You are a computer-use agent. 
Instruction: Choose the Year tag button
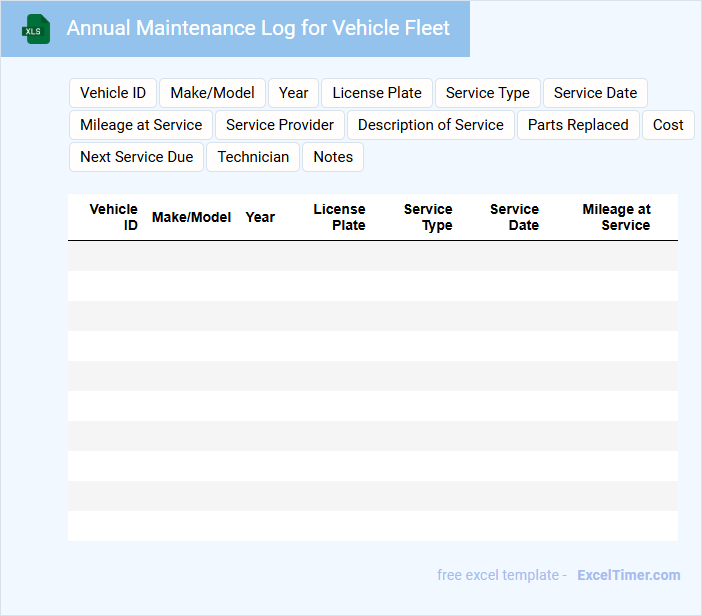click(x=293, y=93)
